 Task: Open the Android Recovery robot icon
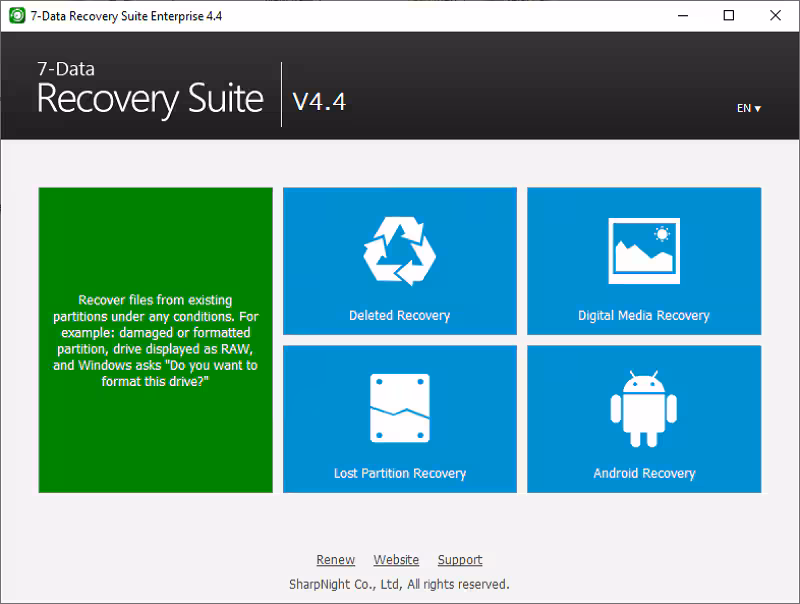(644, 409)
